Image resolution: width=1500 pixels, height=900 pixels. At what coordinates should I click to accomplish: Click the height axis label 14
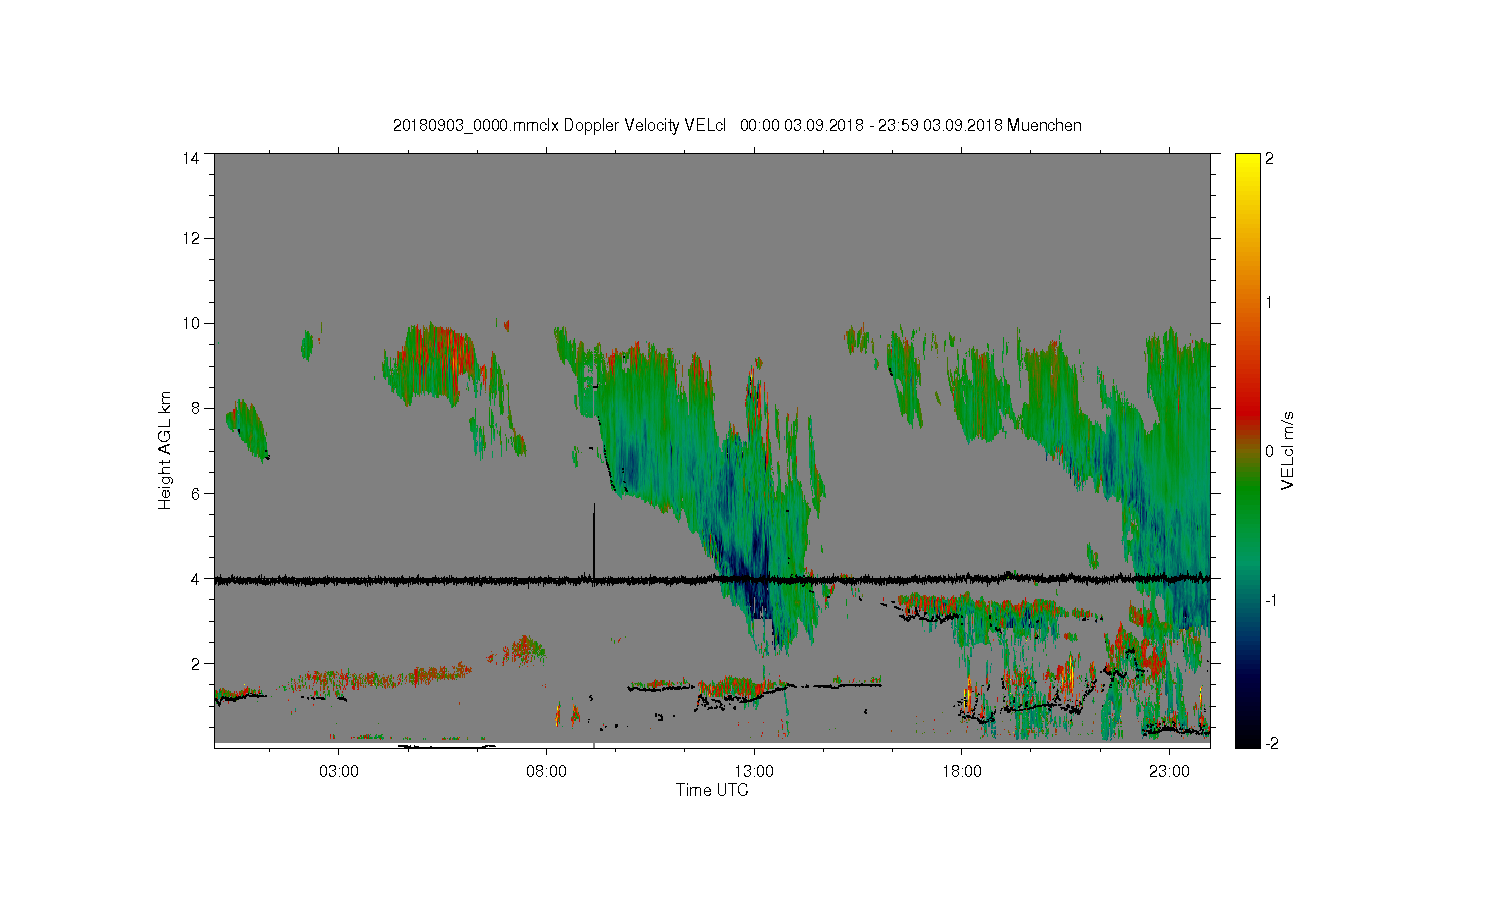[x=191, y=158]
